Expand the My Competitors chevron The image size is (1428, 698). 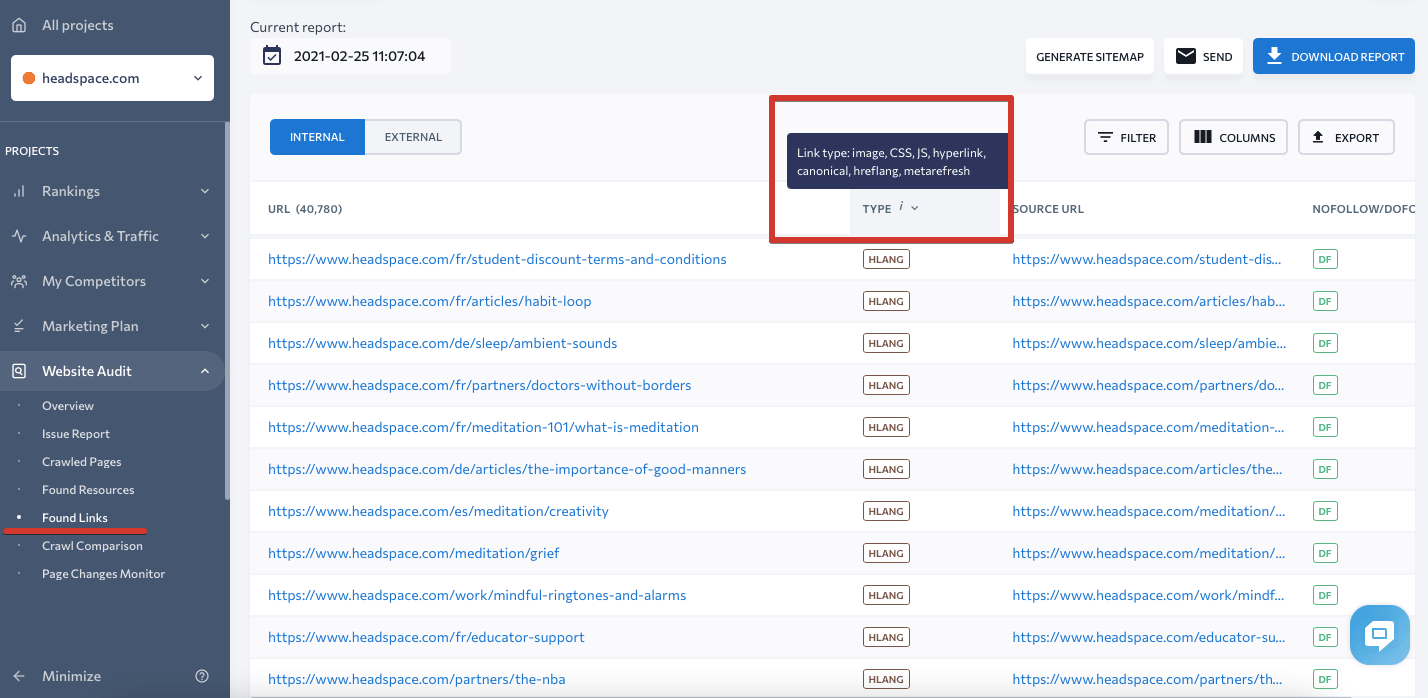[205, 281]
